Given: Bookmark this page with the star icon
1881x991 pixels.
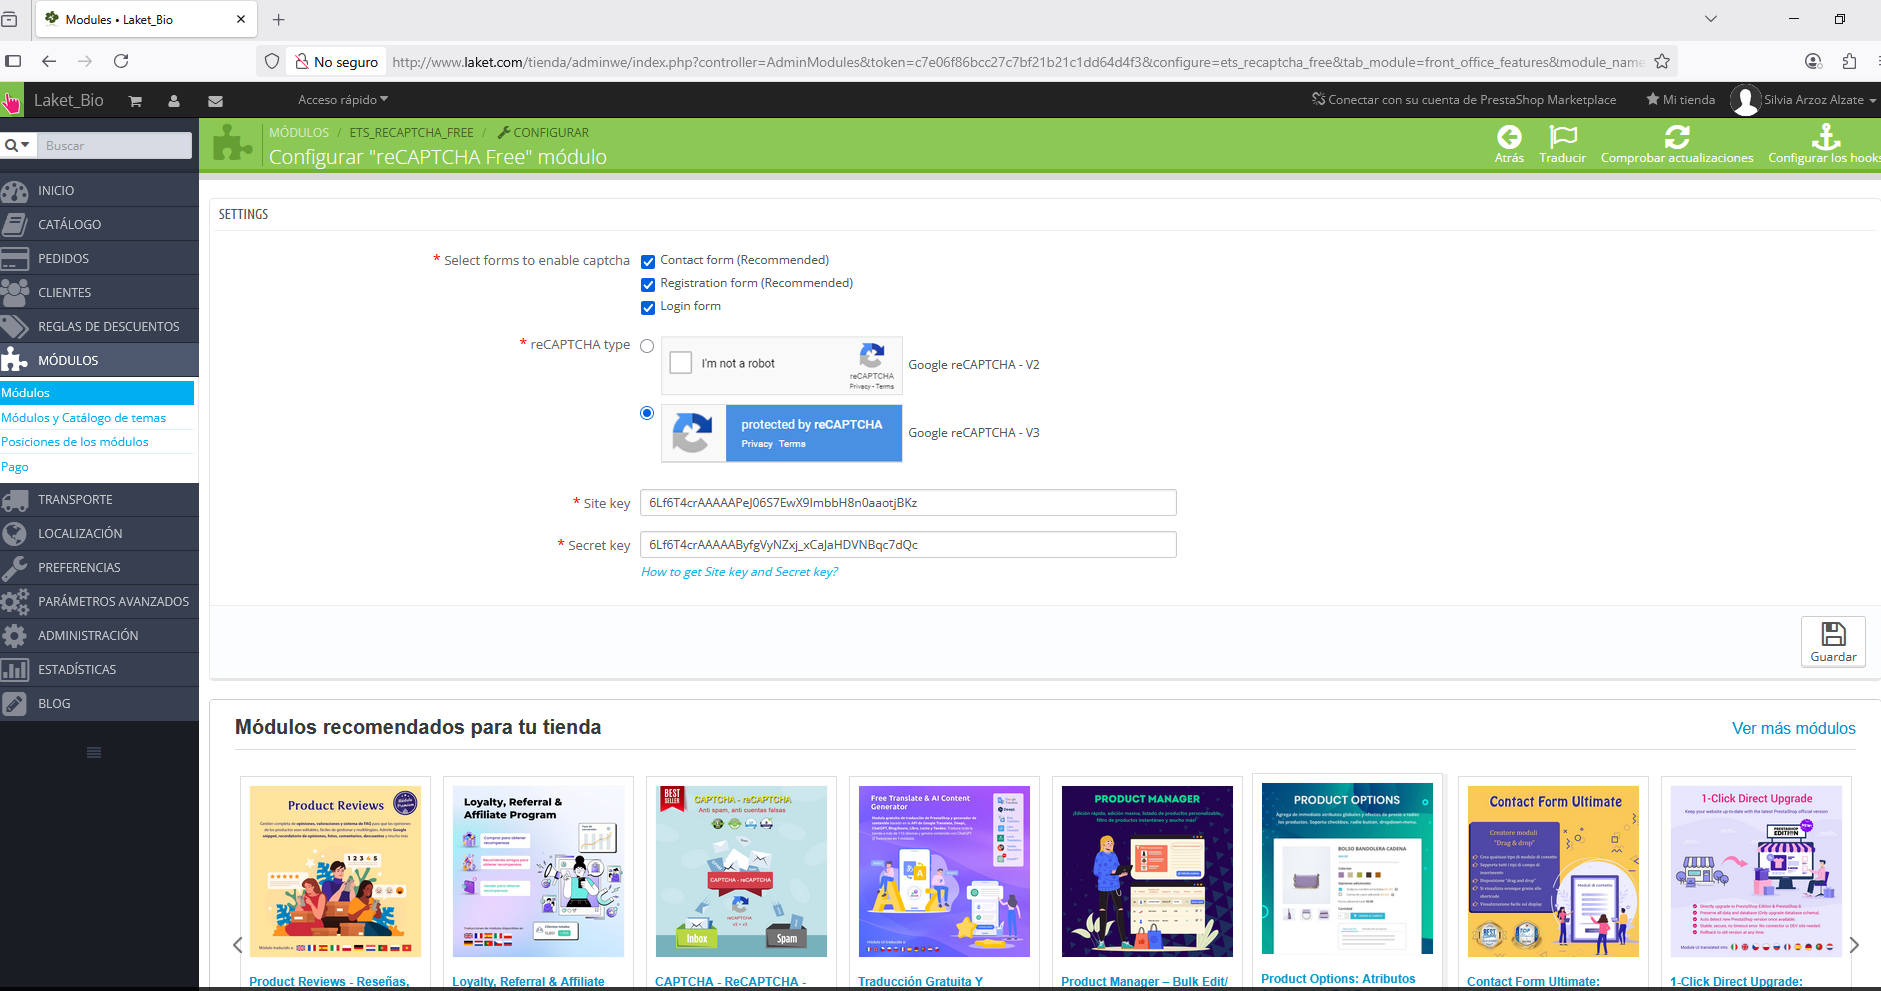Looking at the screenshot, I should click(1662, 61).
